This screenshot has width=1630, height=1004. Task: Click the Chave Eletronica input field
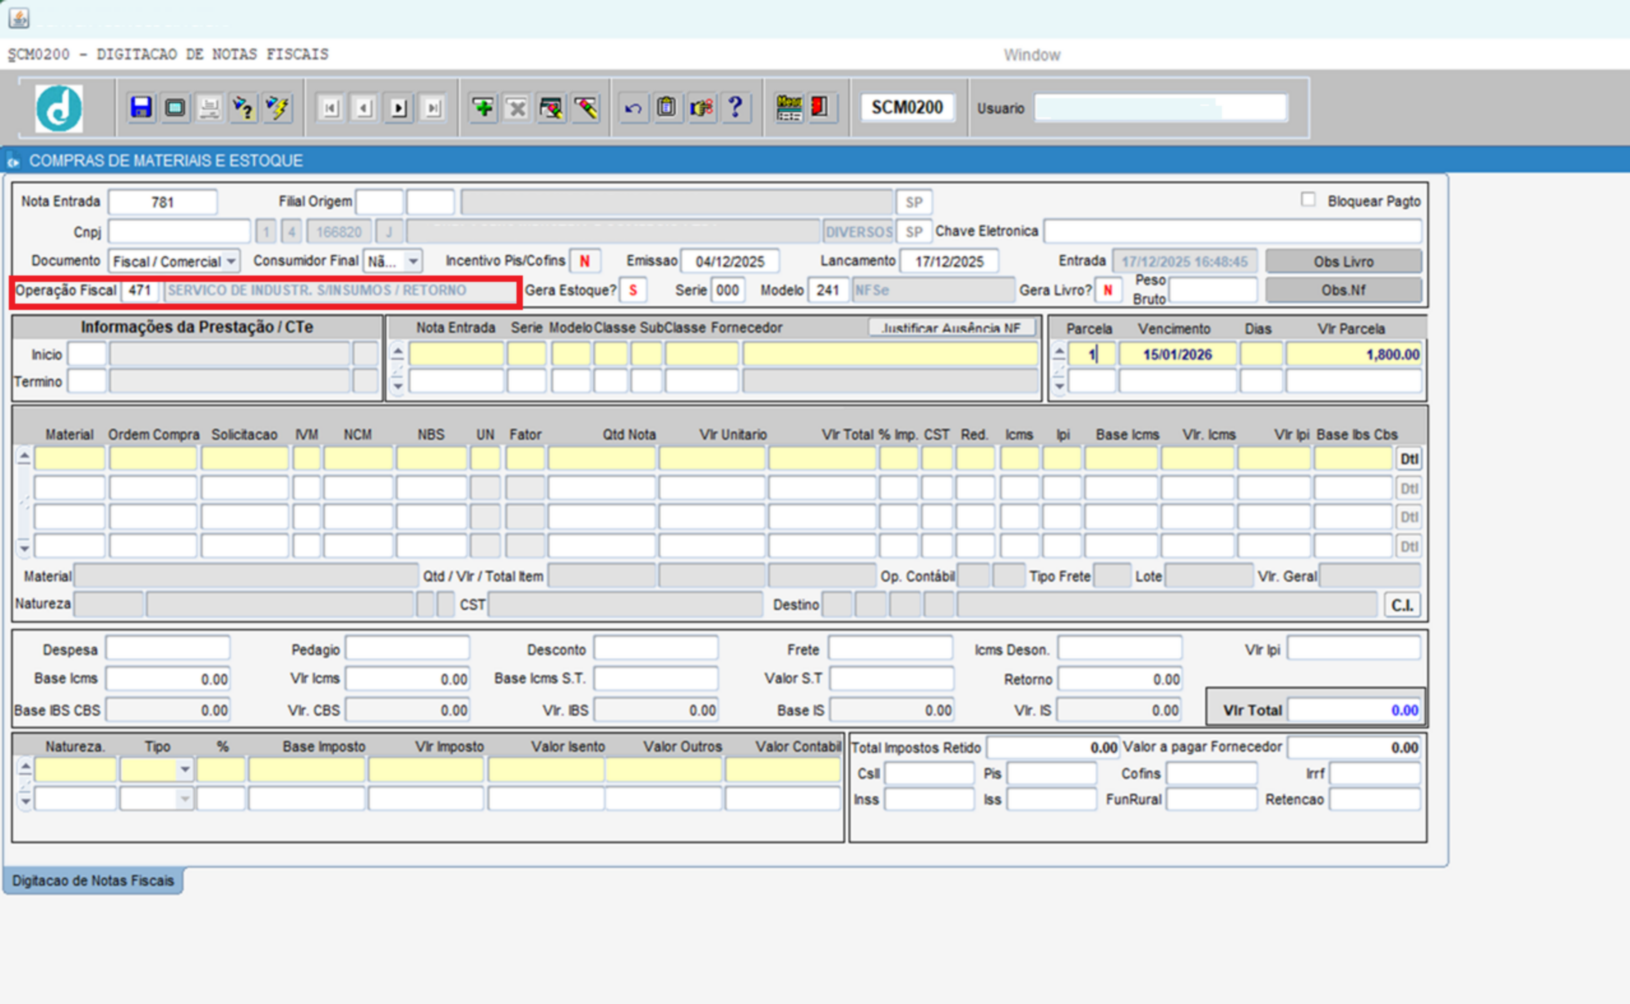pyautogui.click(x=1232, y=232)
